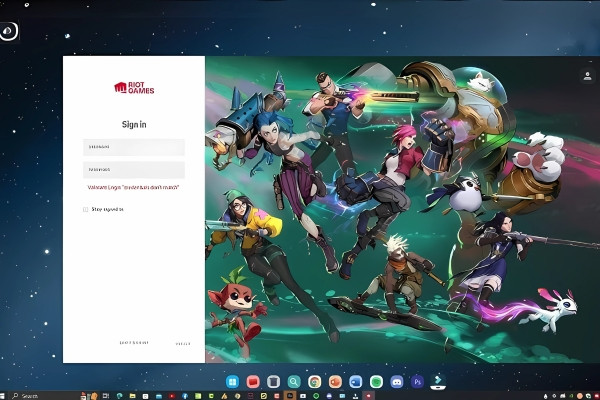Launch the blue Outlook icon in the dock
600x400 pixels.
(355, 381)
